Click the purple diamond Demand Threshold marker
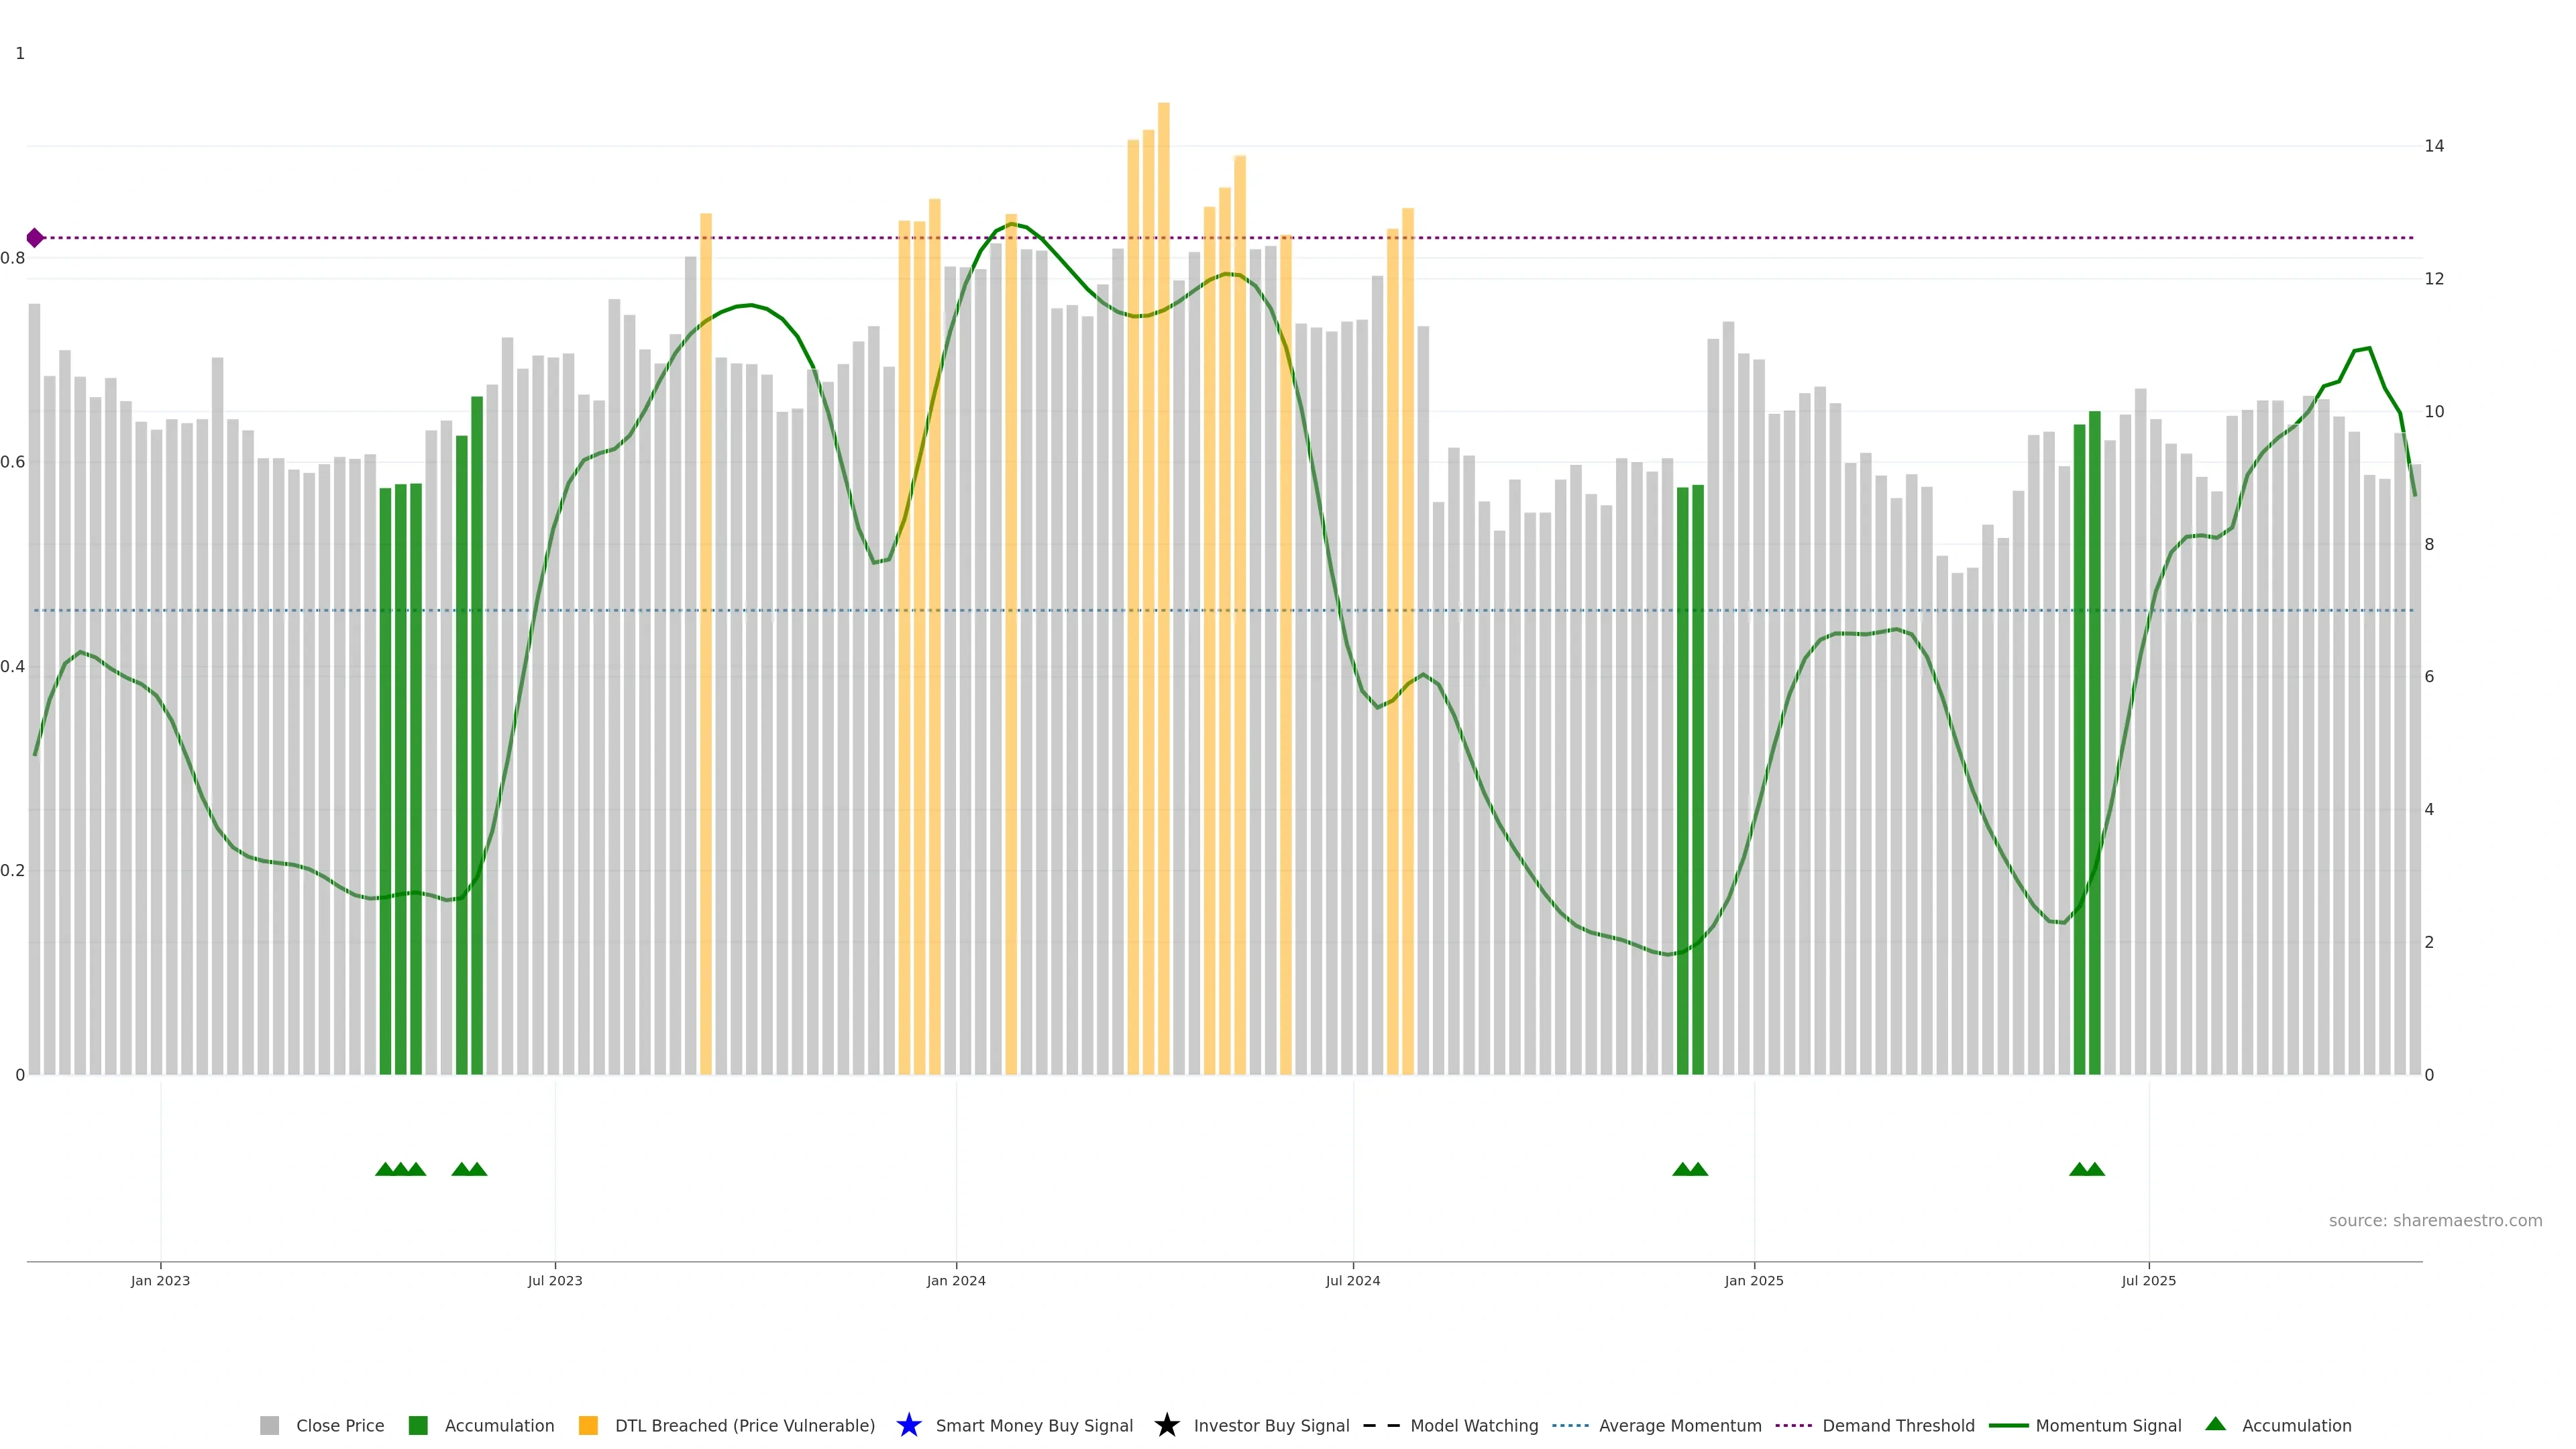Screen dimensions: 2576x1449 point(35,238)
